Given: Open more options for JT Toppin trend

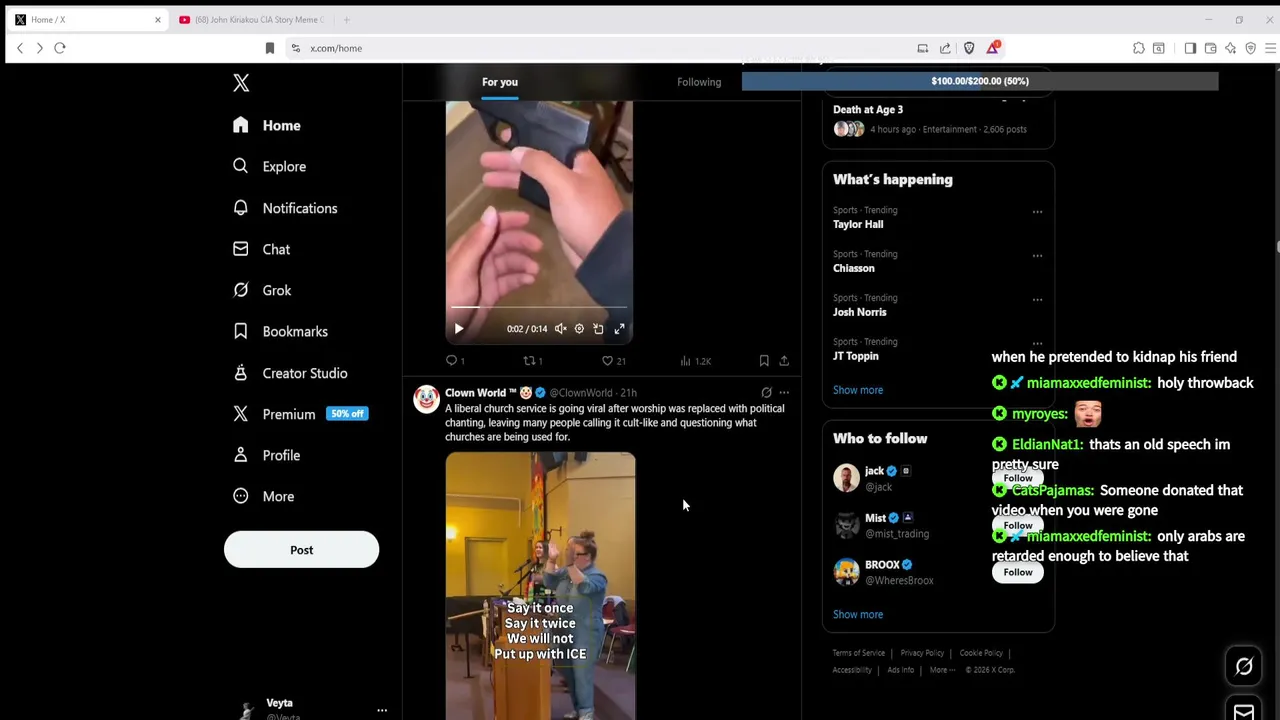Looking at the screenshot, I should click(1037, 344).
